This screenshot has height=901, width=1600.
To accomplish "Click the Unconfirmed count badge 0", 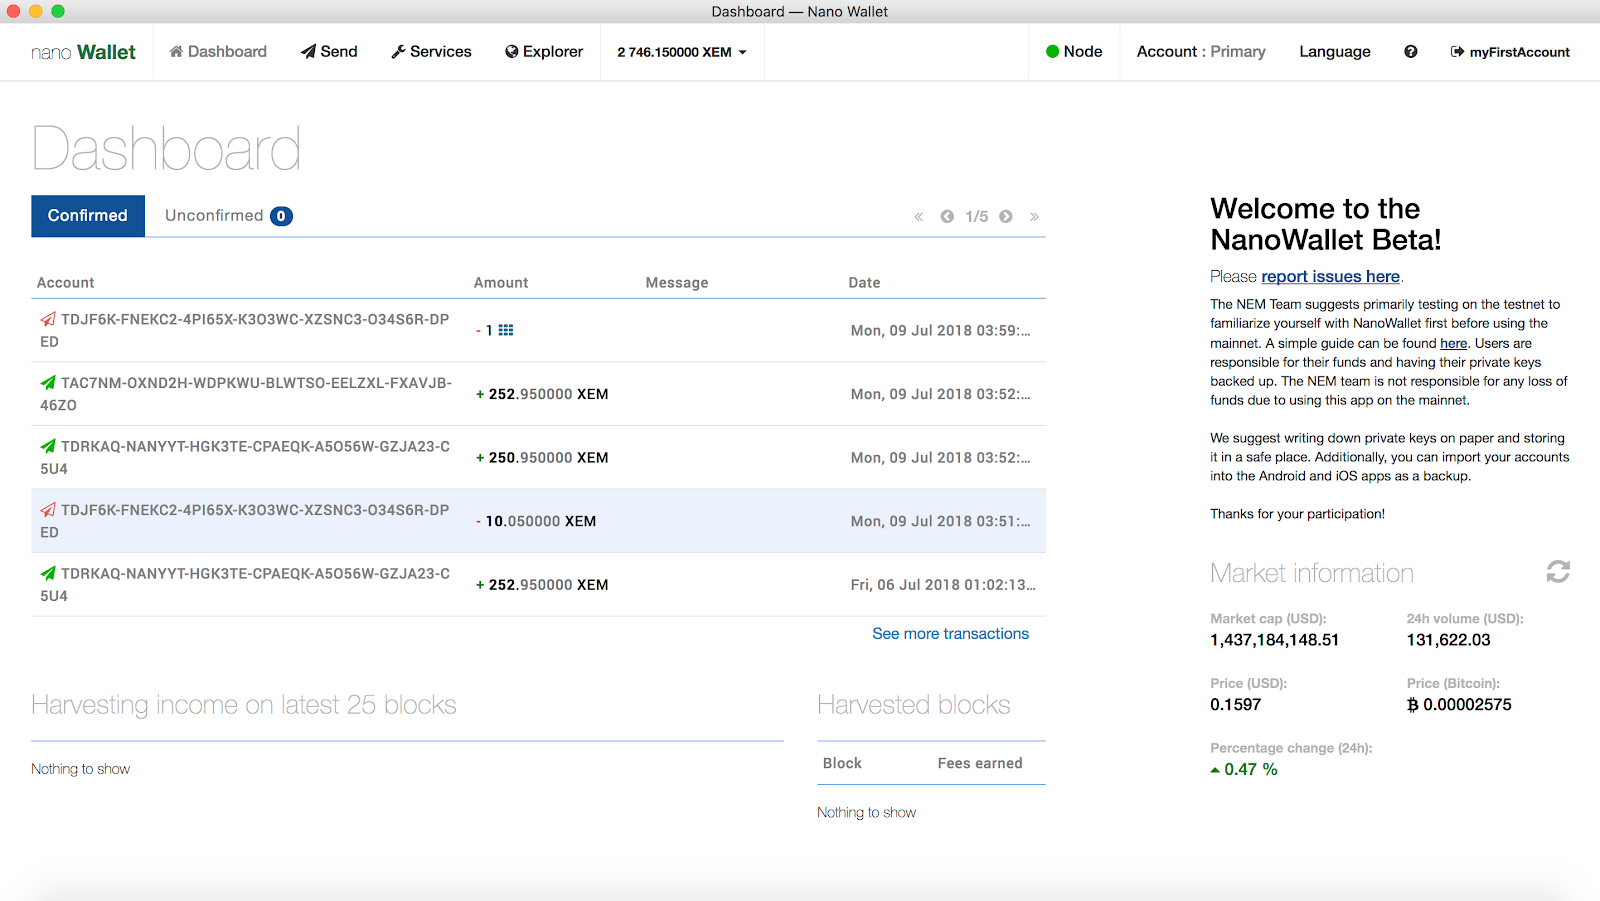I will pyautogui.click(x=281, y=216).
